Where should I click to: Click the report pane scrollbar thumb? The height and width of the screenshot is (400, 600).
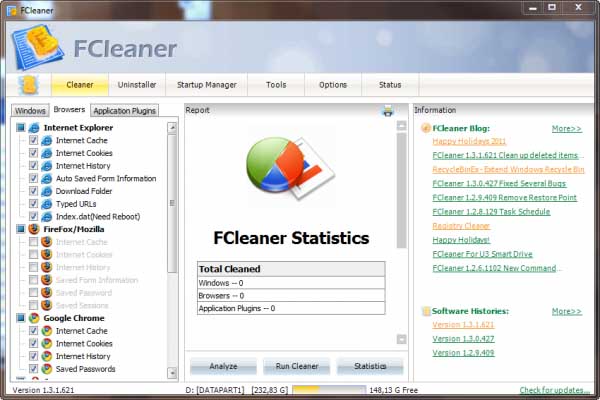pyautogui.click(x=401, y=190)
